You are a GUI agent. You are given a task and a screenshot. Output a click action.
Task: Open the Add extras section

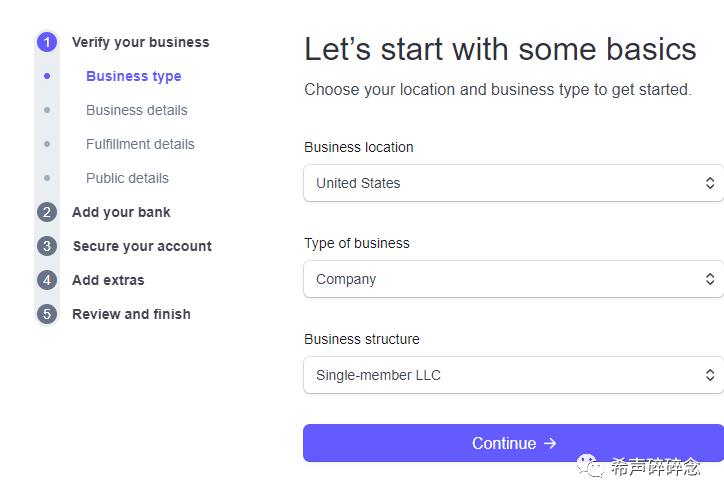pos(108,280)
